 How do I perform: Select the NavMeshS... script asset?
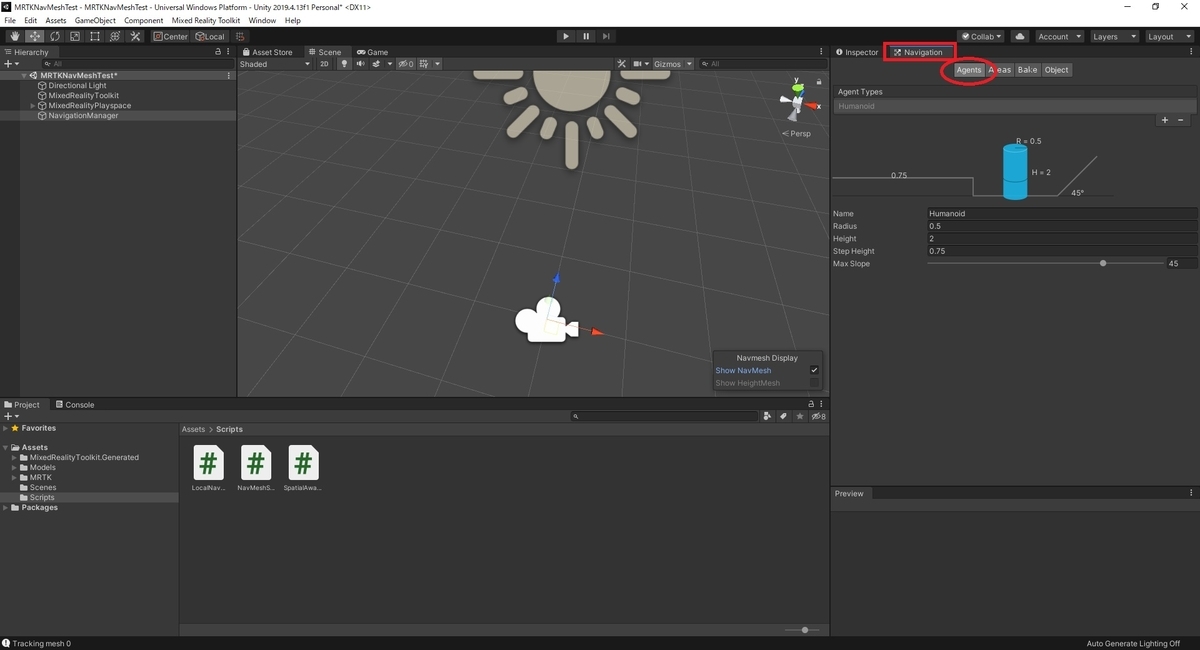pos(256,469)
